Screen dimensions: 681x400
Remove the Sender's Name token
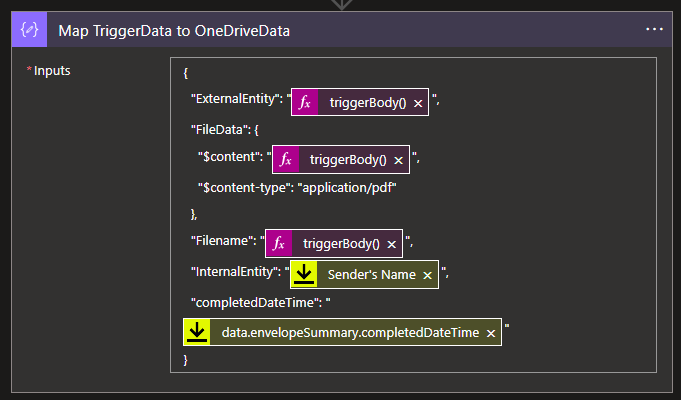click(428, 275)
